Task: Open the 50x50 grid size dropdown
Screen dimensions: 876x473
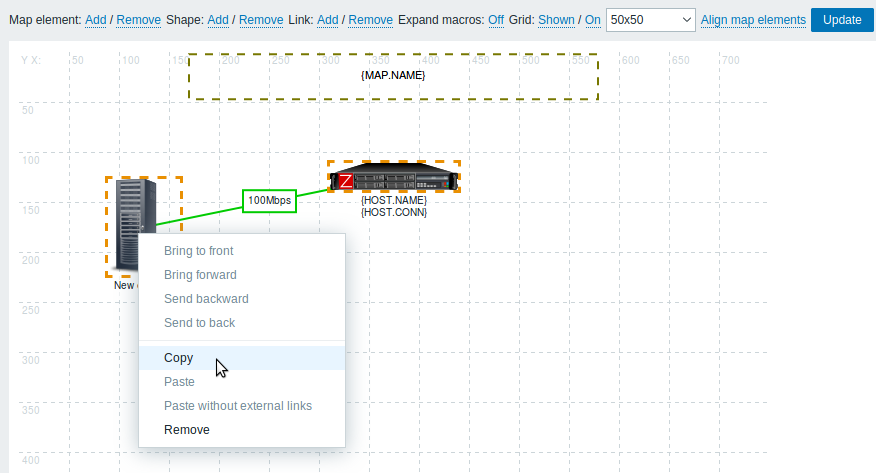Action: coord(651,20)
